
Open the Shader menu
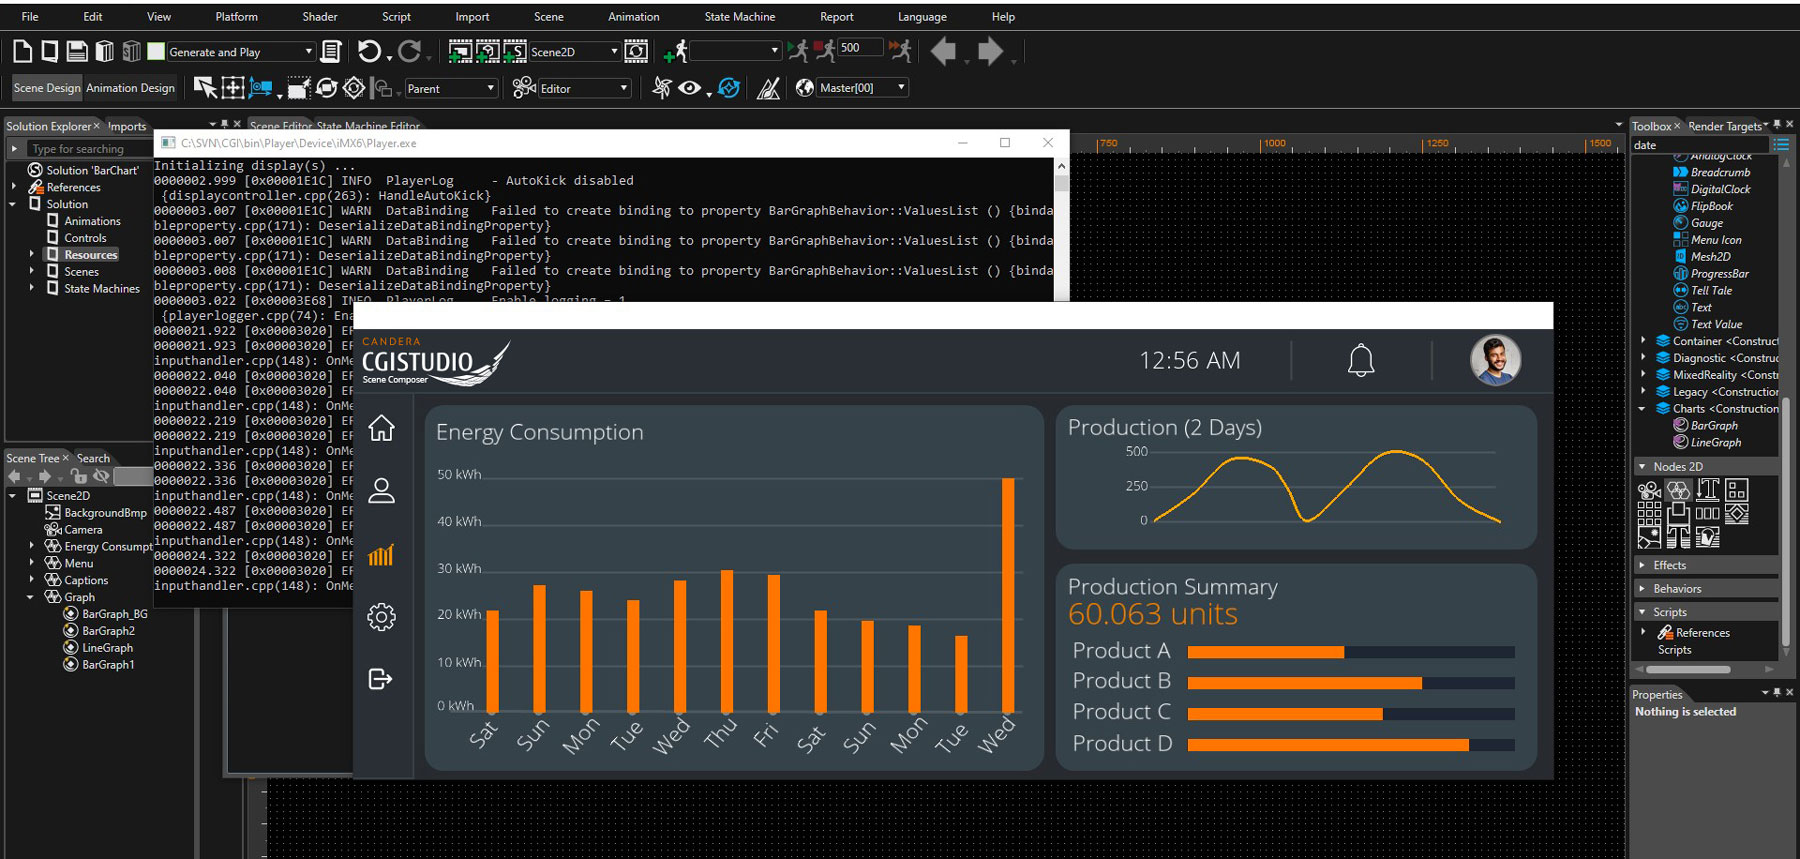[x=319, y=17]
